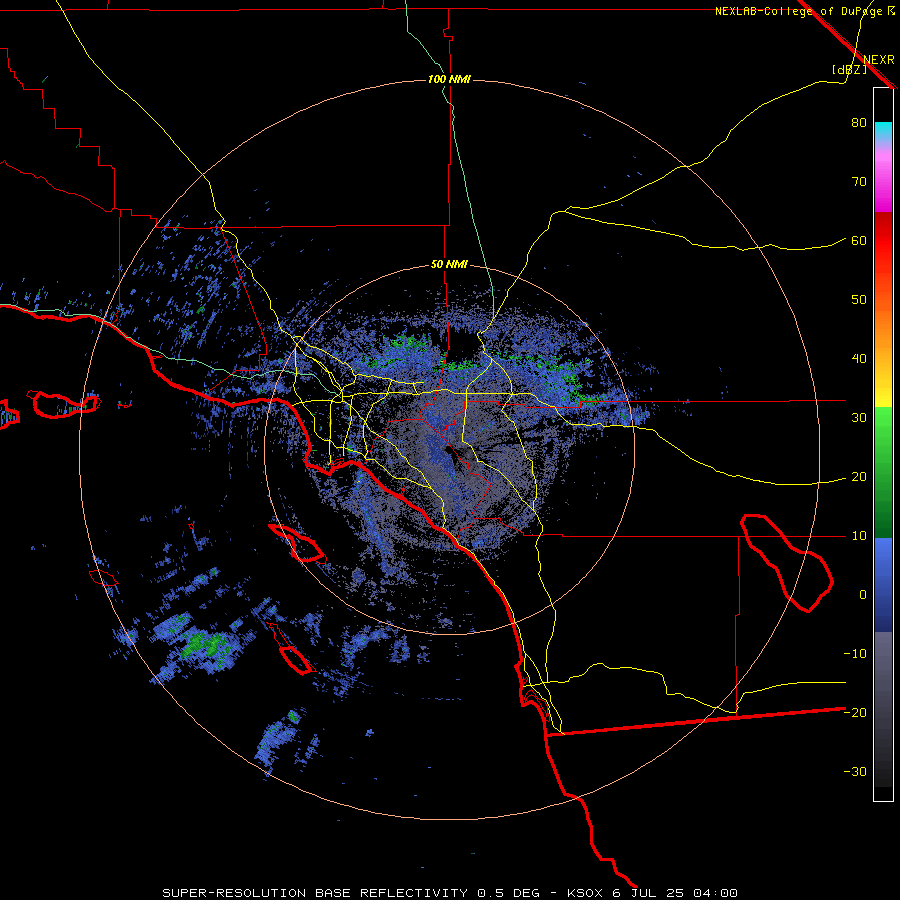900x900 pixels.
Task: Click the '6 JUL 25 04:00' timestamp
Action: [675, 893]
